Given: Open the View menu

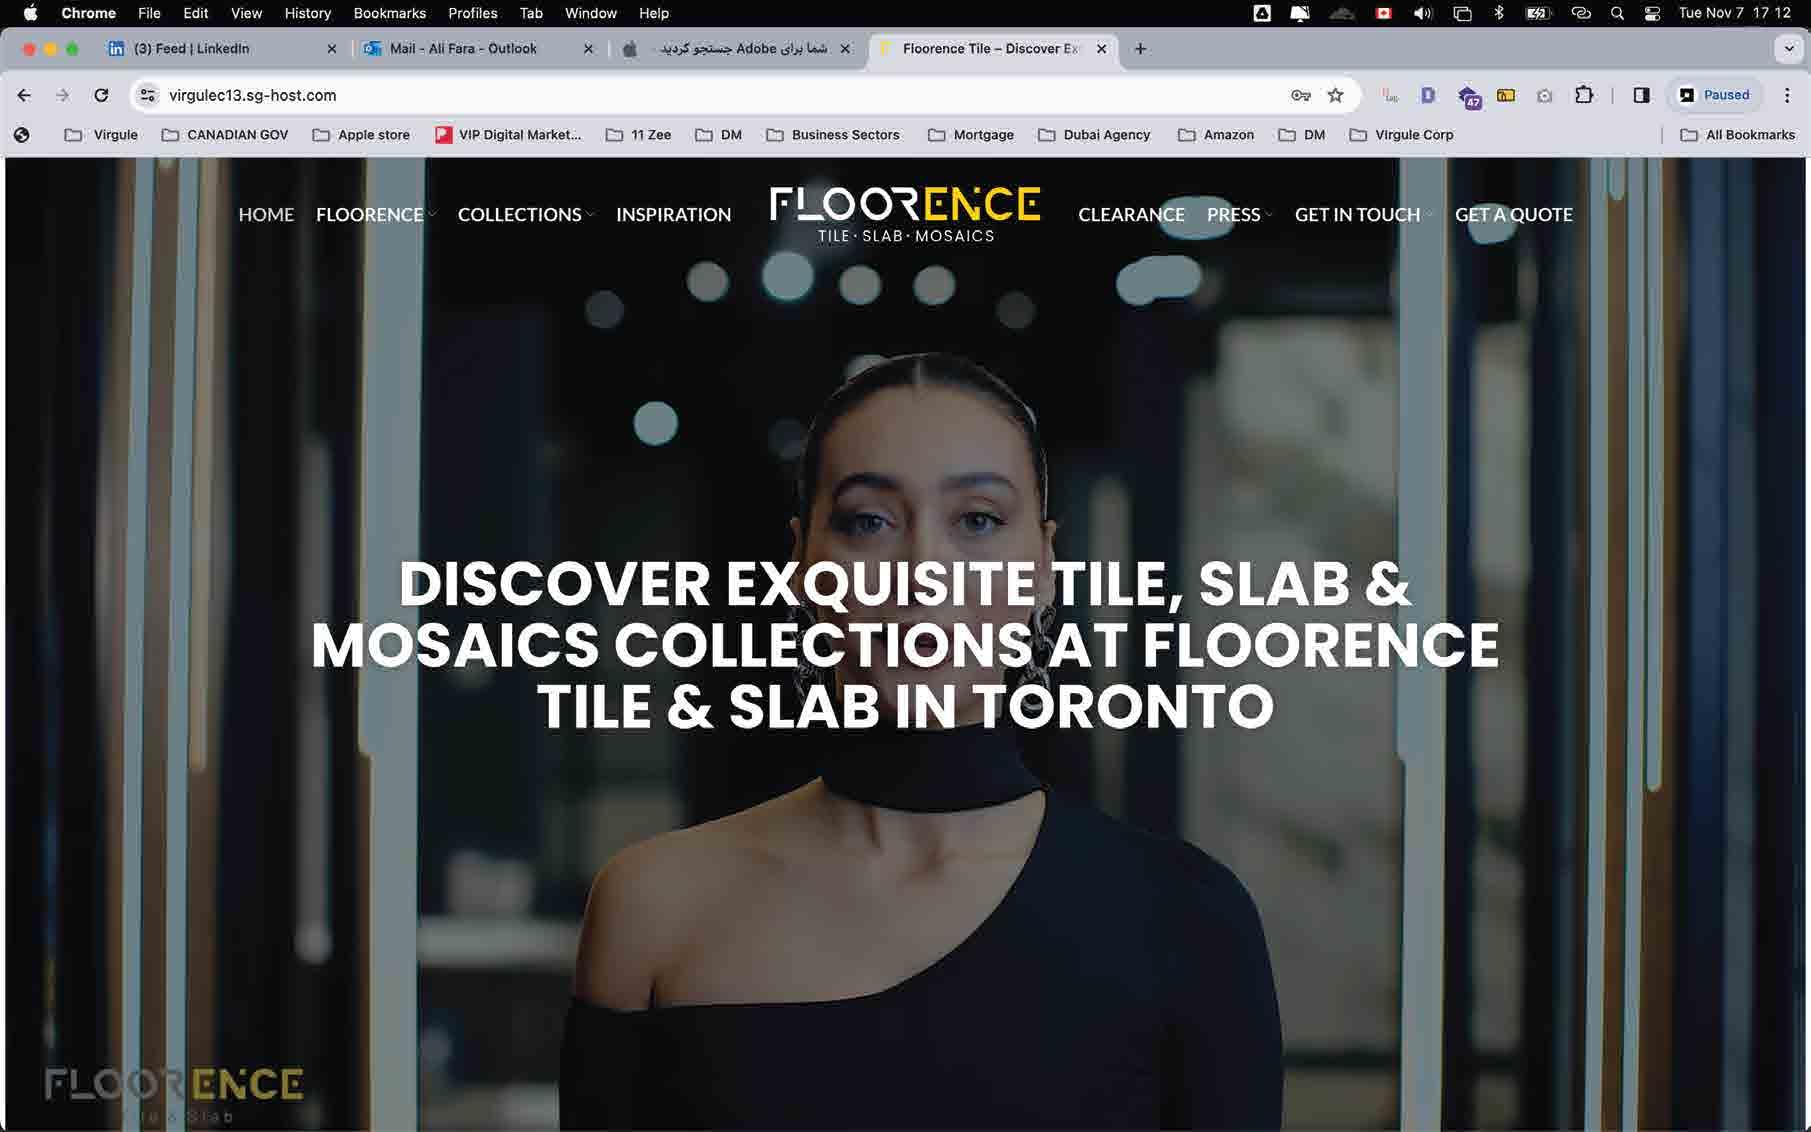Looking at the screenshot, I should tap(246, 13).
